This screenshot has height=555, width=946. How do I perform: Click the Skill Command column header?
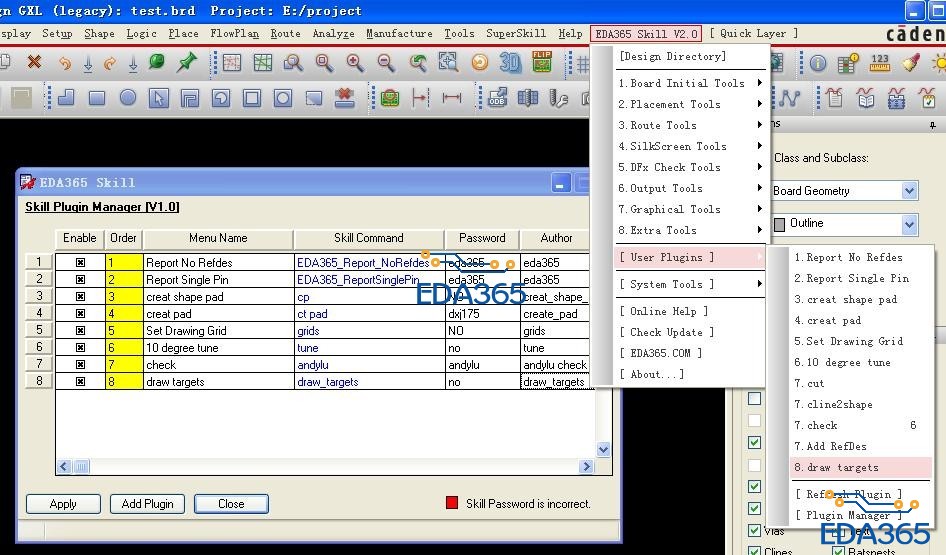coord(369,238)
